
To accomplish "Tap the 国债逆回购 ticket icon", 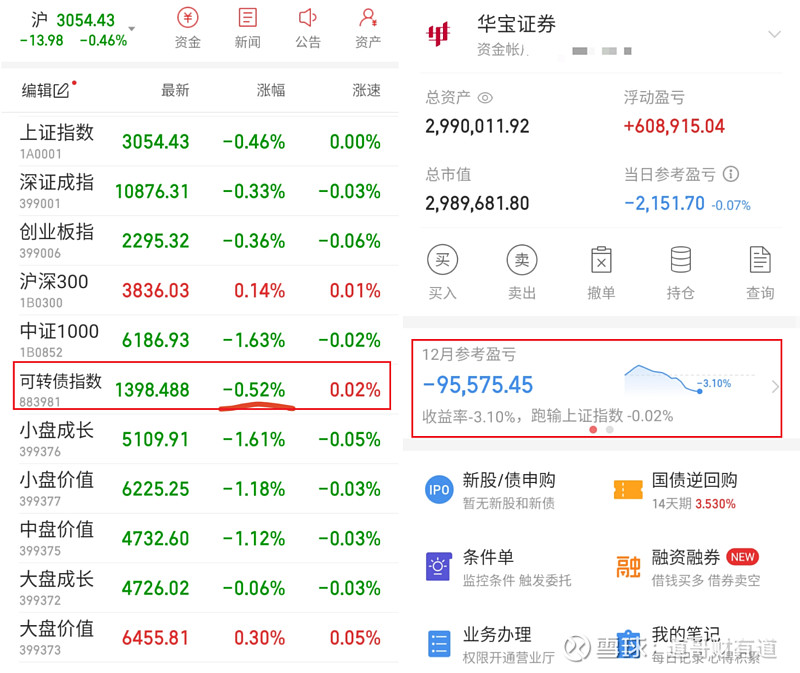I will click(x=628, y=490).
